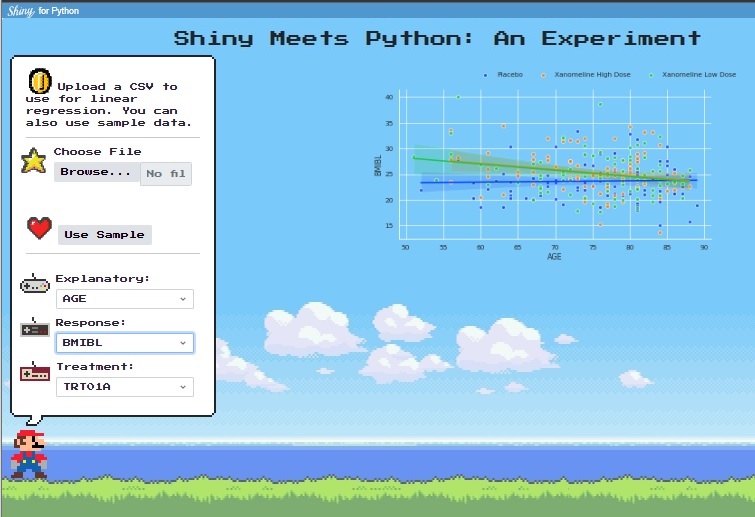755x517 pixels.
Task: Click the Choose File label
Action: click(98, 152)
